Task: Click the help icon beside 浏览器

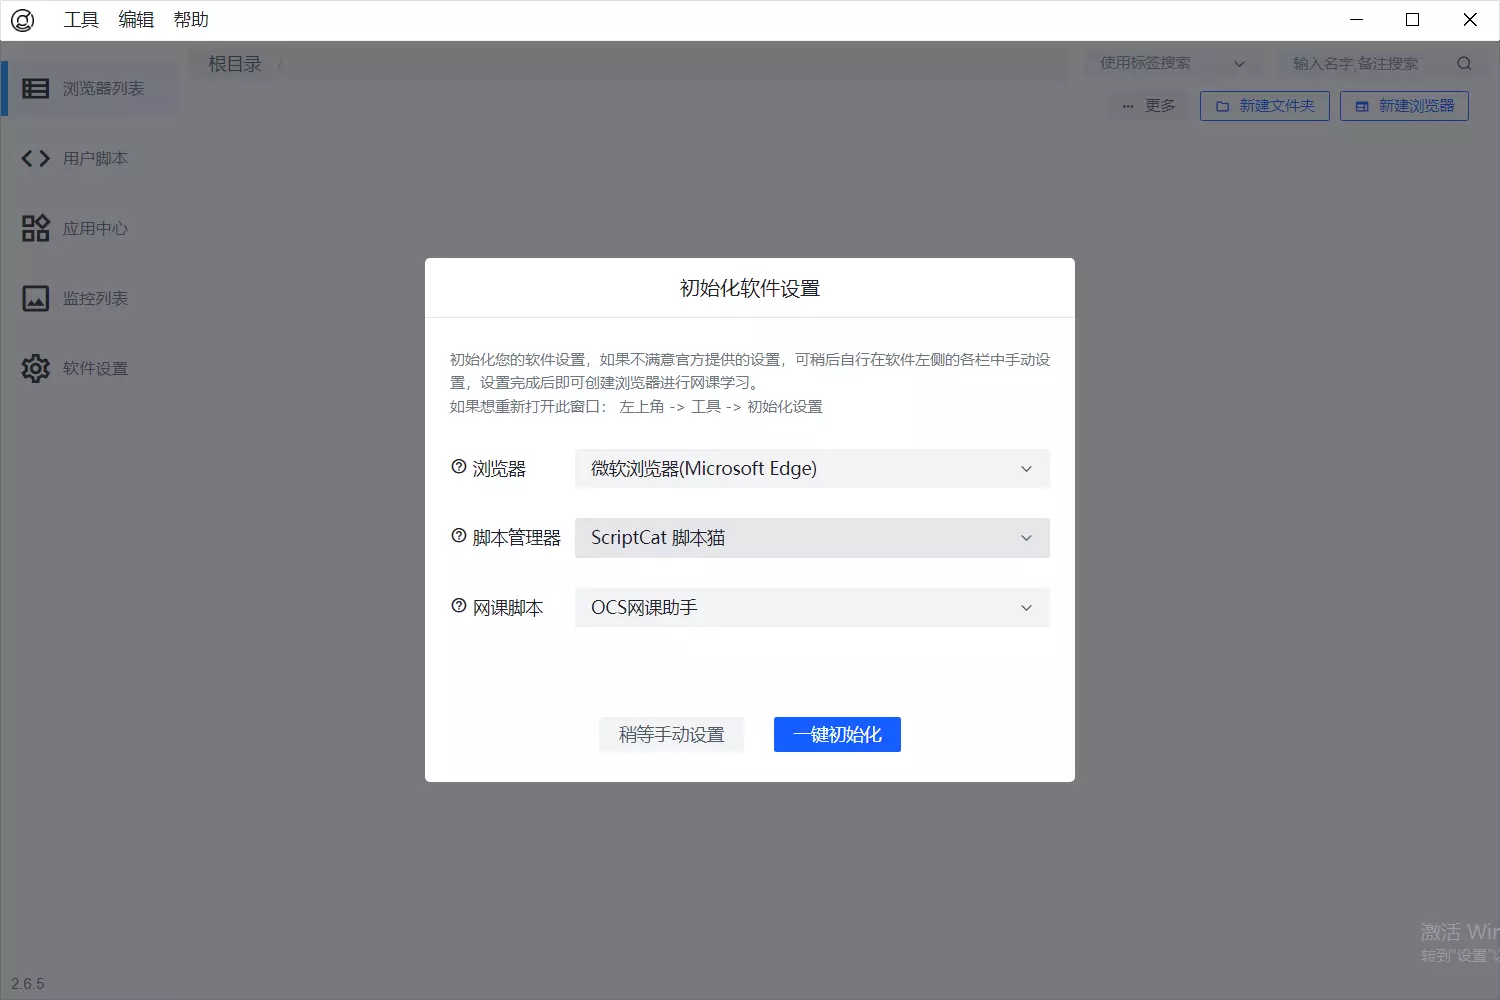Action: [459, 467]
